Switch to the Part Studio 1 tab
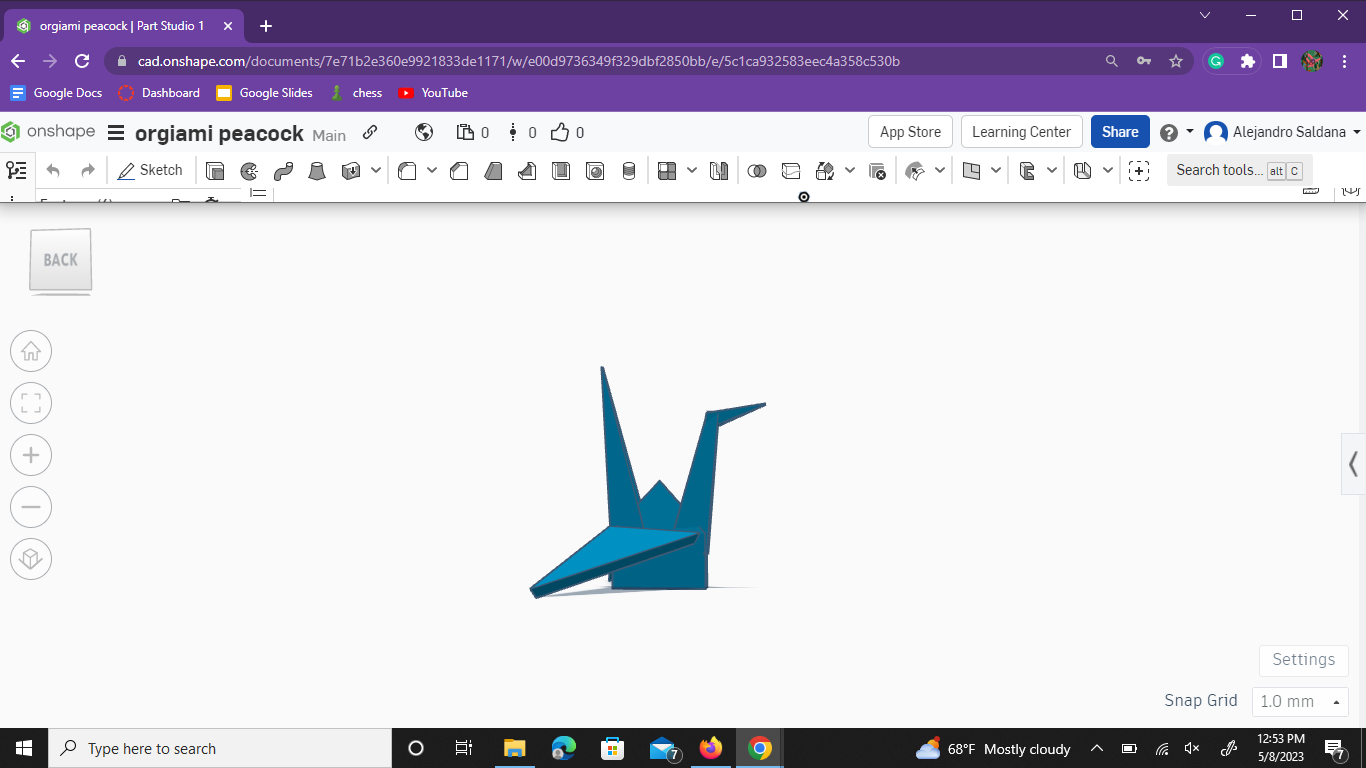Screen dimensions: 1366x768 tap(120, 25)
